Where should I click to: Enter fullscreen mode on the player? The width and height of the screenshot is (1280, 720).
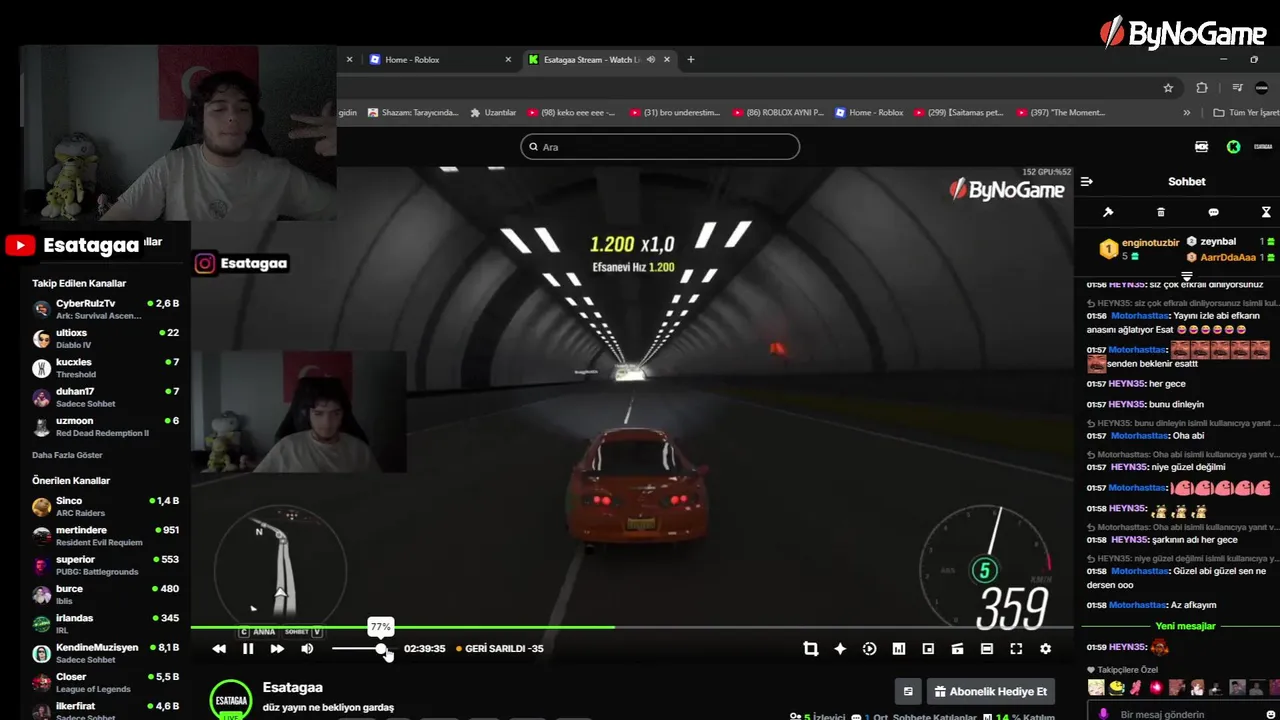click(1016, 649)
